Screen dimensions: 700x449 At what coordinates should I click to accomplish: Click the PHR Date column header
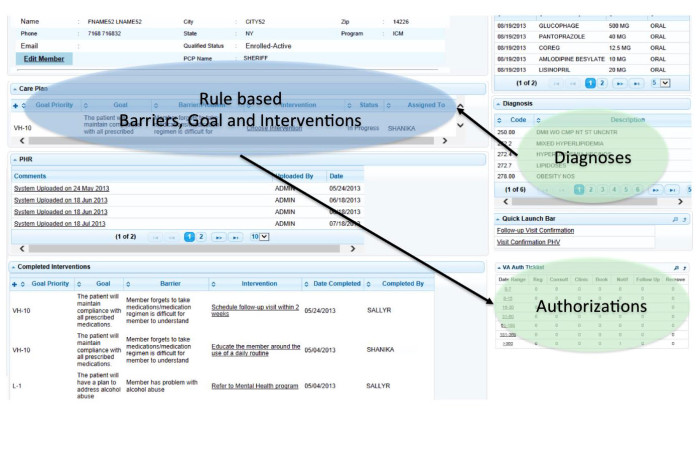coord(336,176)
